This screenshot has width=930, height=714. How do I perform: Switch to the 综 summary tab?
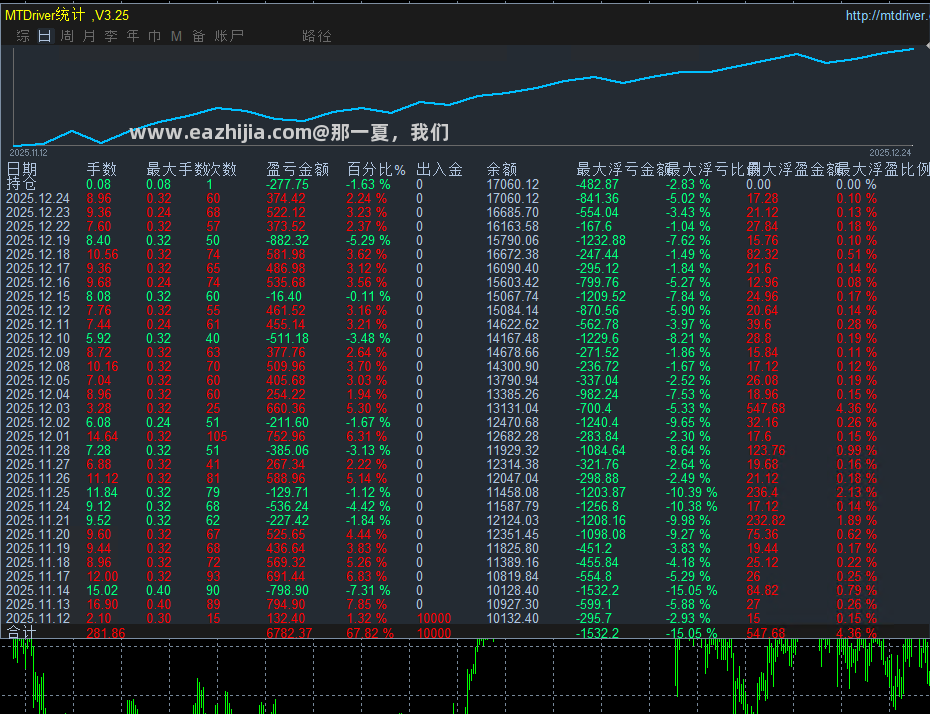click(23, 36)
